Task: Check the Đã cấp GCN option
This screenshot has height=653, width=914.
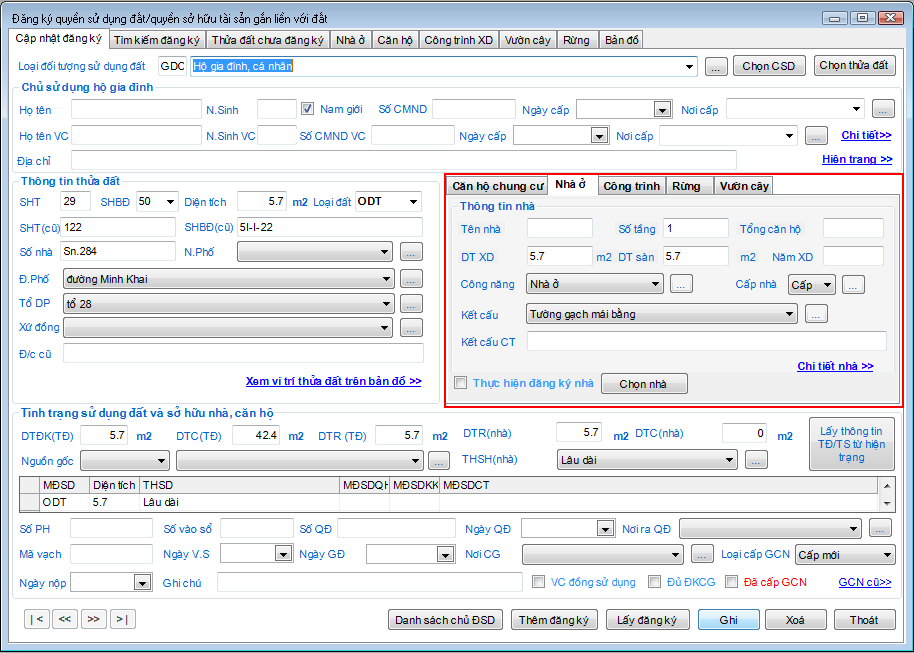Action: point(732,582)
